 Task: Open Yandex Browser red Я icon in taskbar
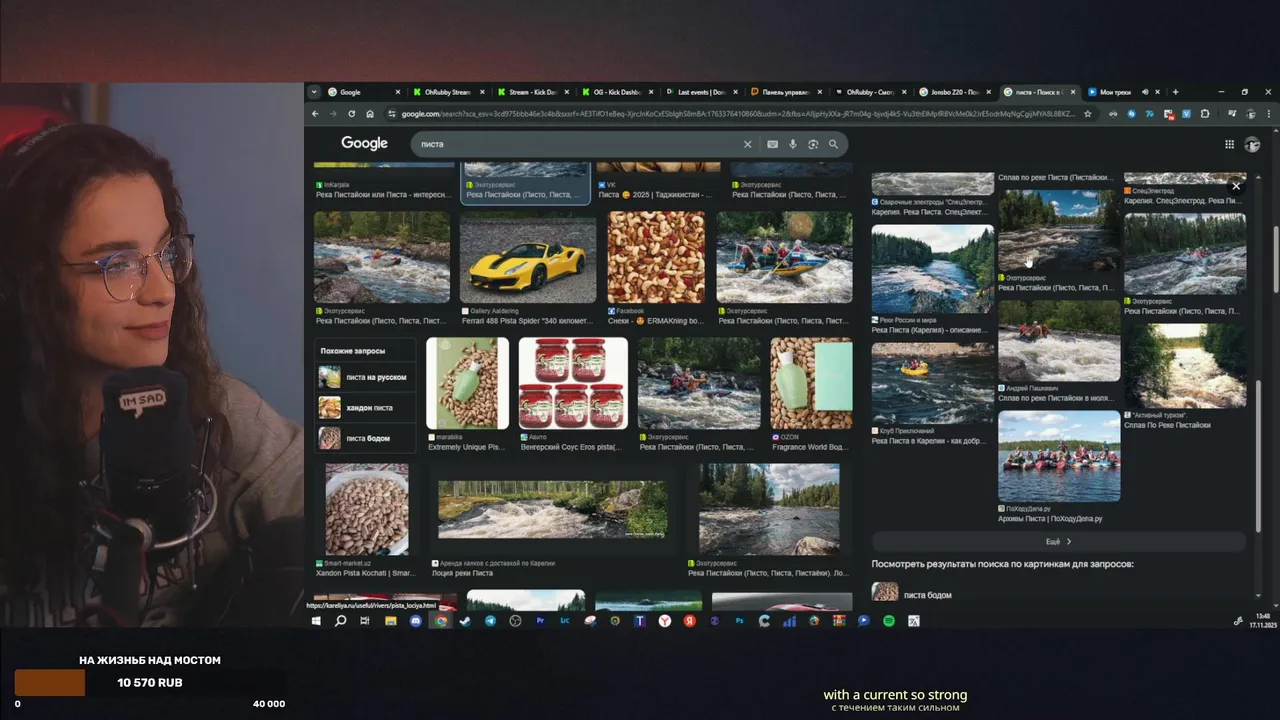(690, 621)
